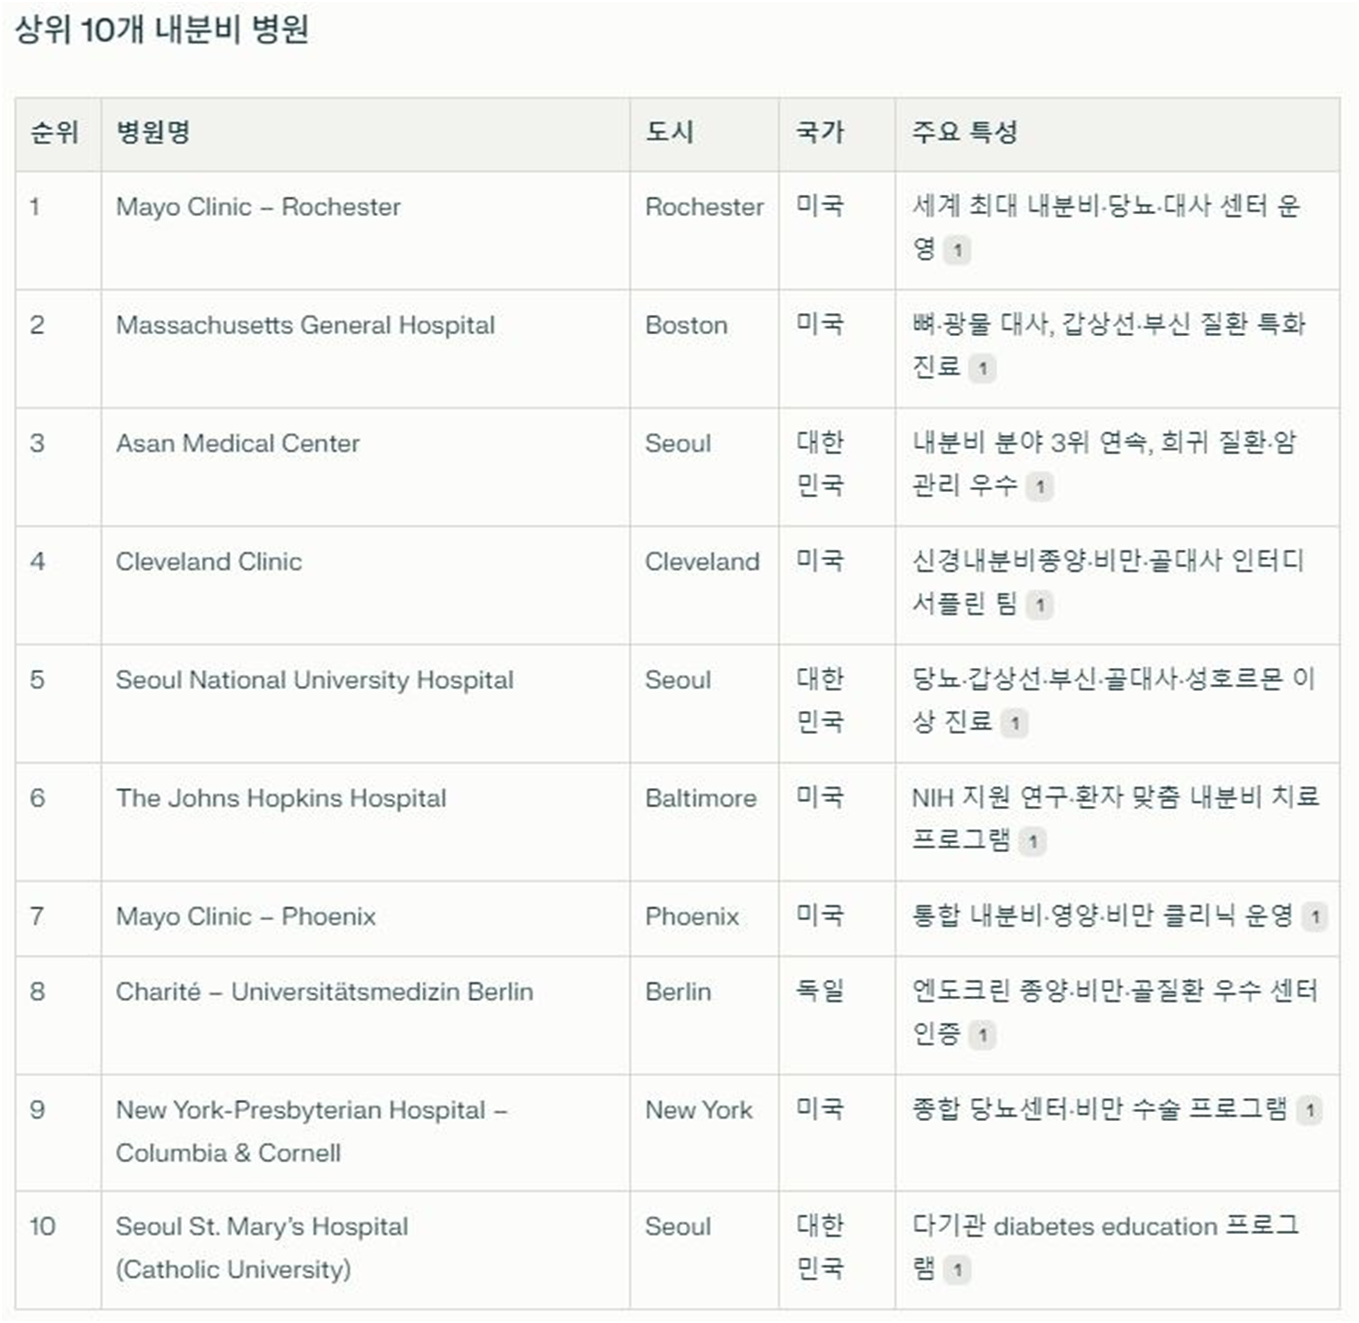Click "Rochester" in the 도시 column
1359x1323 pixels.
704,207
